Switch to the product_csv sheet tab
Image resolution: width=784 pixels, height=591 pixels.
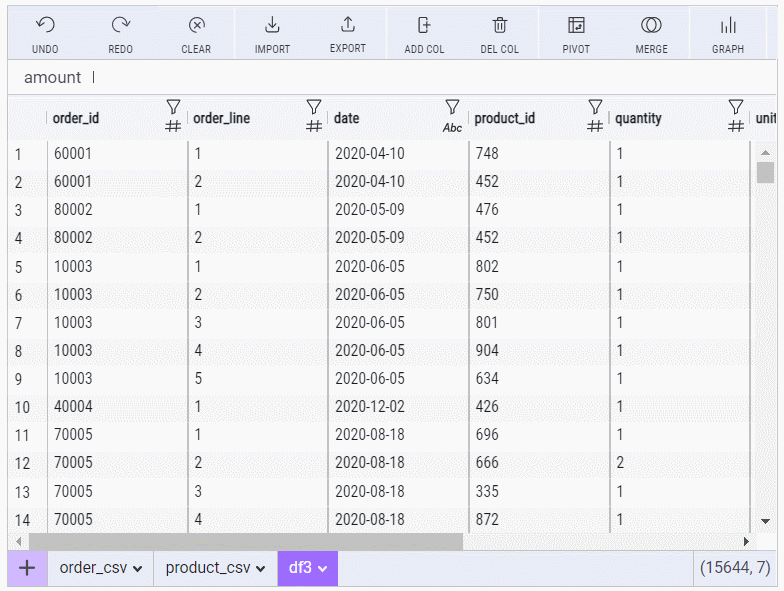tap(214, 568)
